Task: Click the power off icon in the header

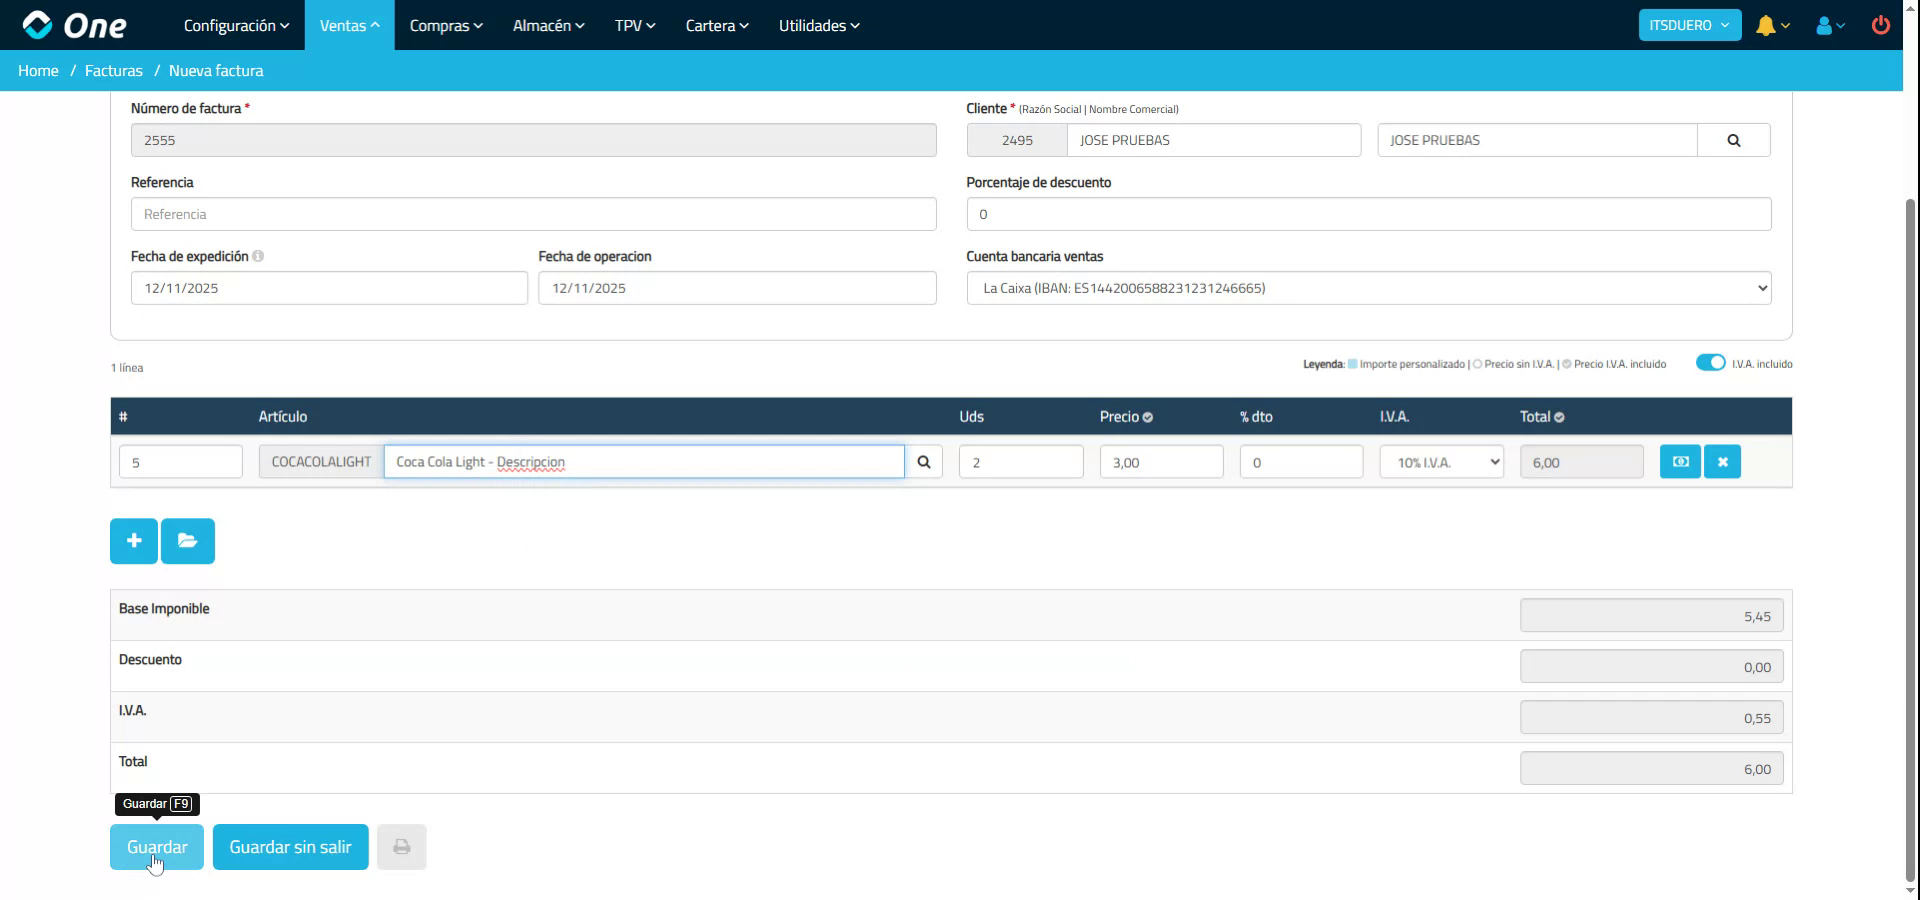Action: (x=1881, y=25)
